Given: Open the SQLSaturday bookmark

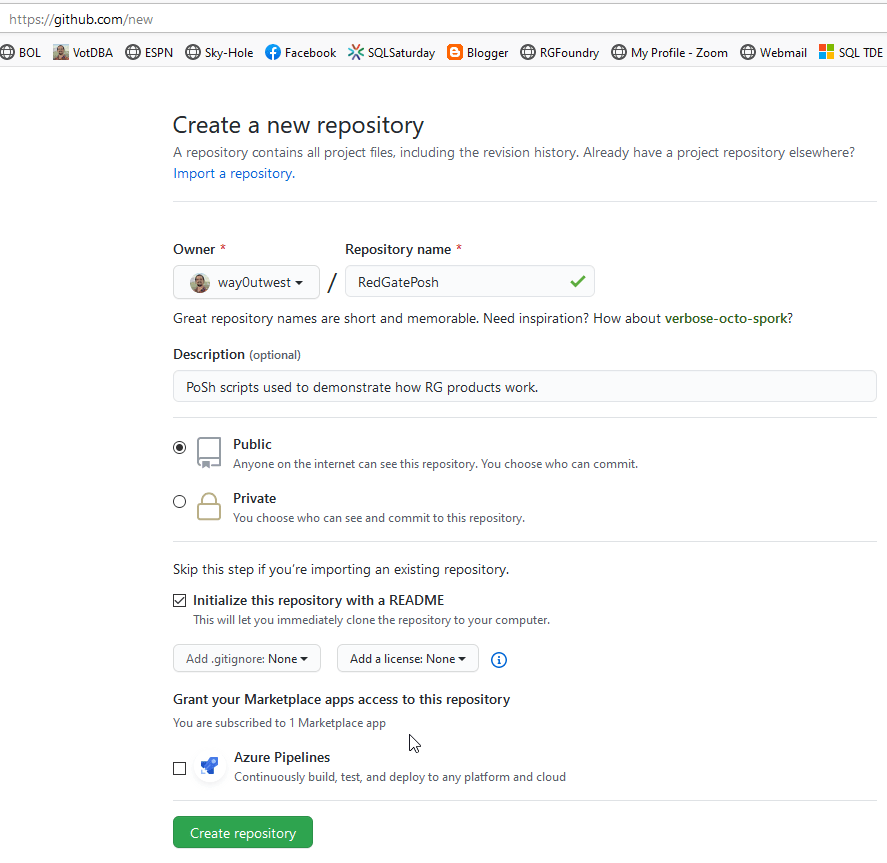Looking at the screenshot, I should [x=391, y=53].
